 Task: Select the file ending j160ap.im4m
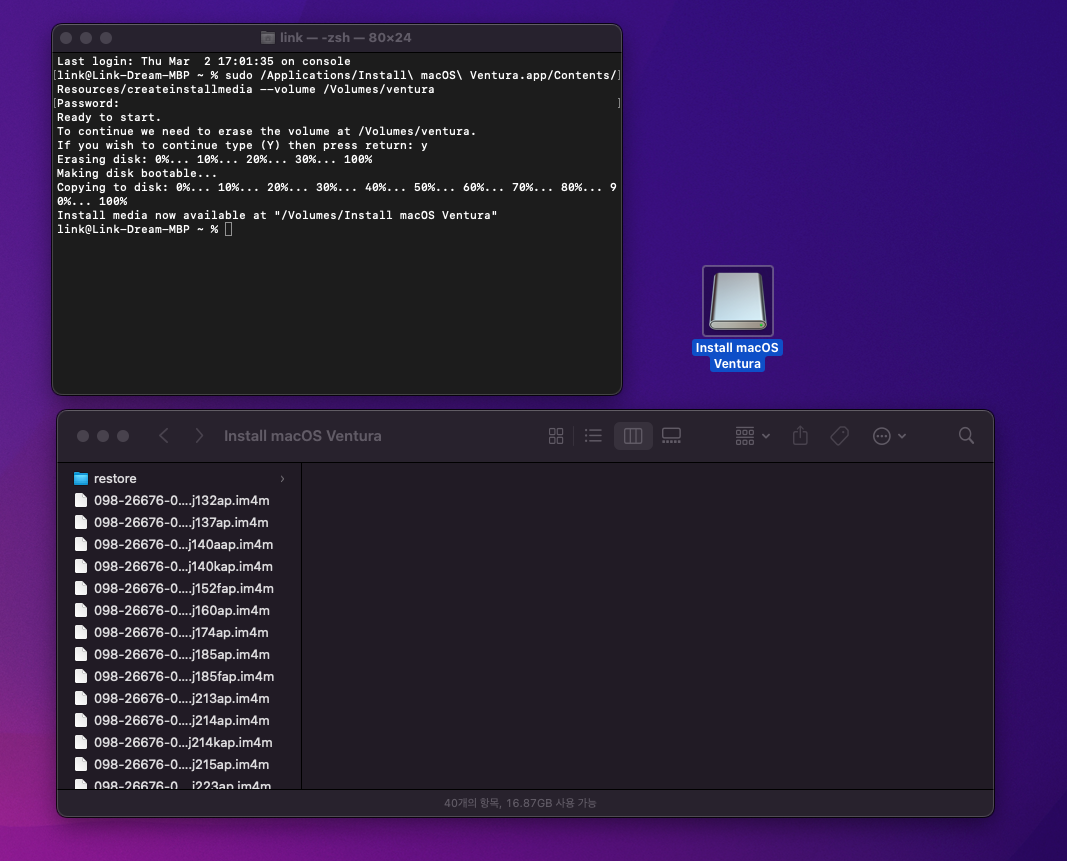click(x=180, y=611)
